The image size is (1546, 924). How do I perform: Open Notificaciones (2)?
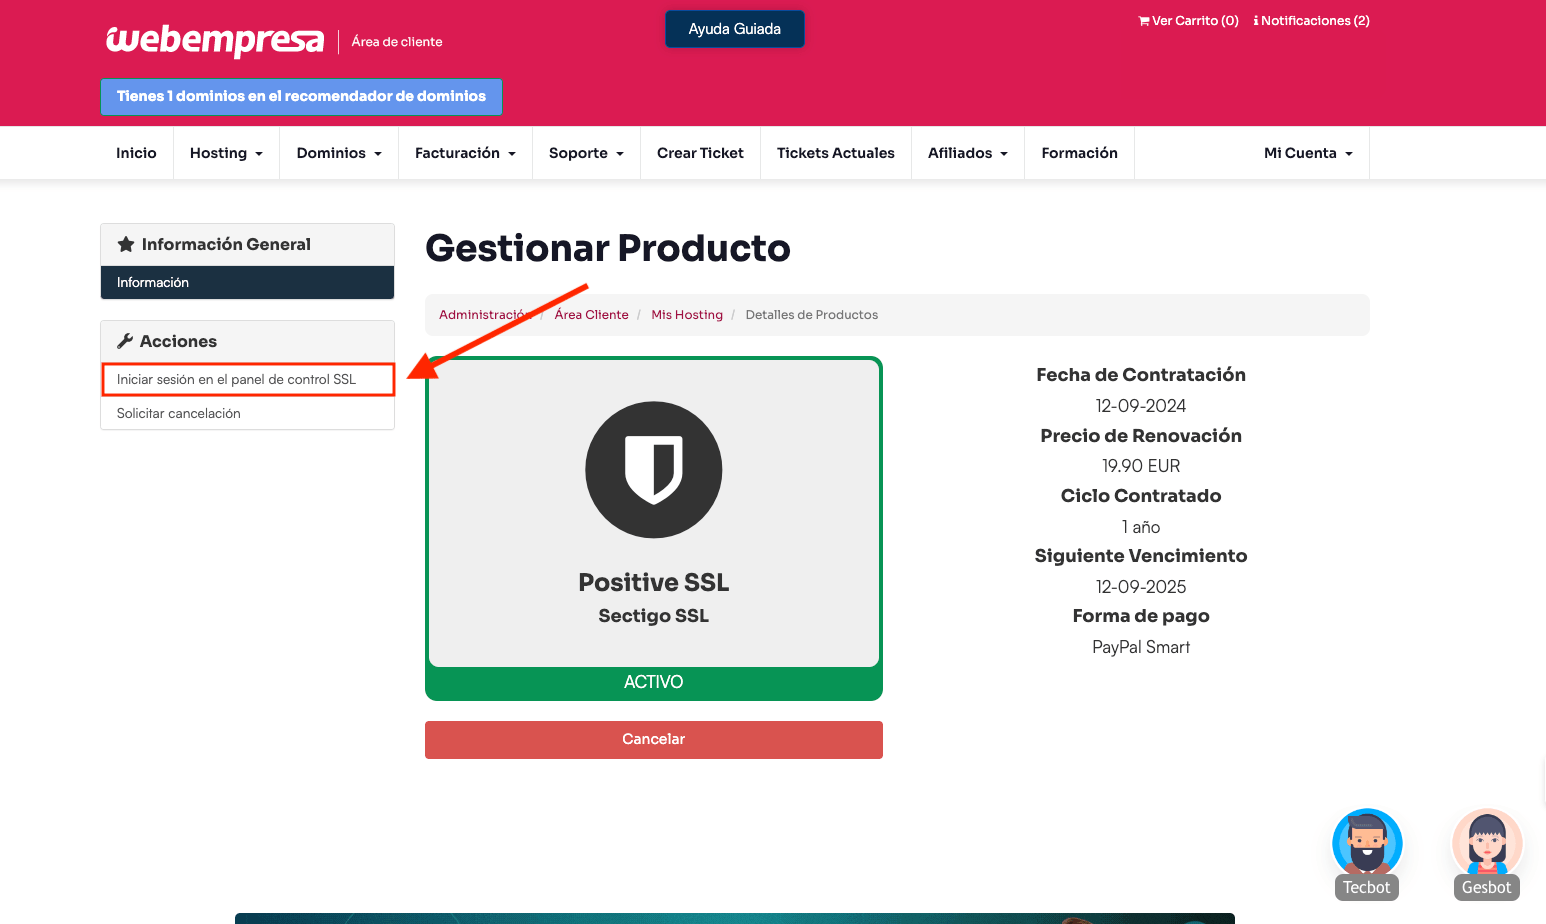click(1311, 21)
